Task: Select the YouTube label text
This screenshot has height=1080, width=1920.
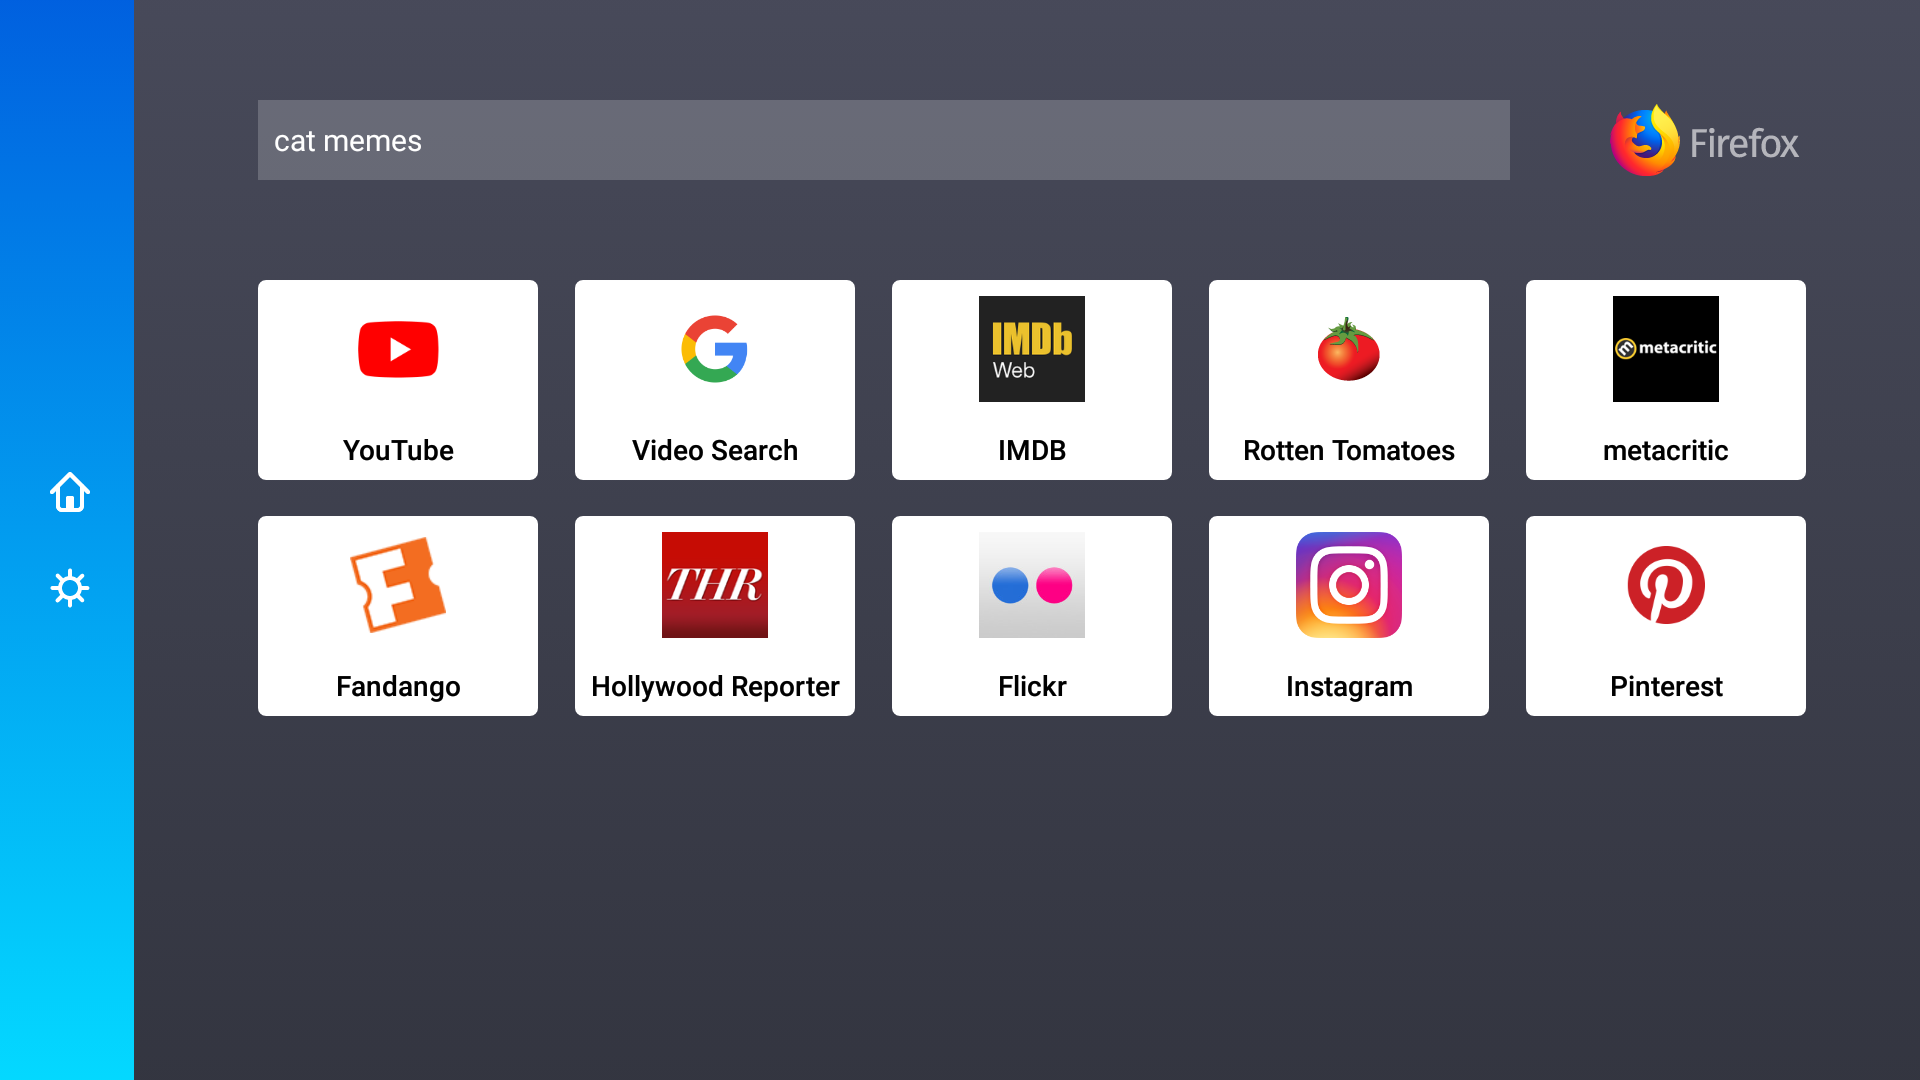Action: (x=397, y=450)
